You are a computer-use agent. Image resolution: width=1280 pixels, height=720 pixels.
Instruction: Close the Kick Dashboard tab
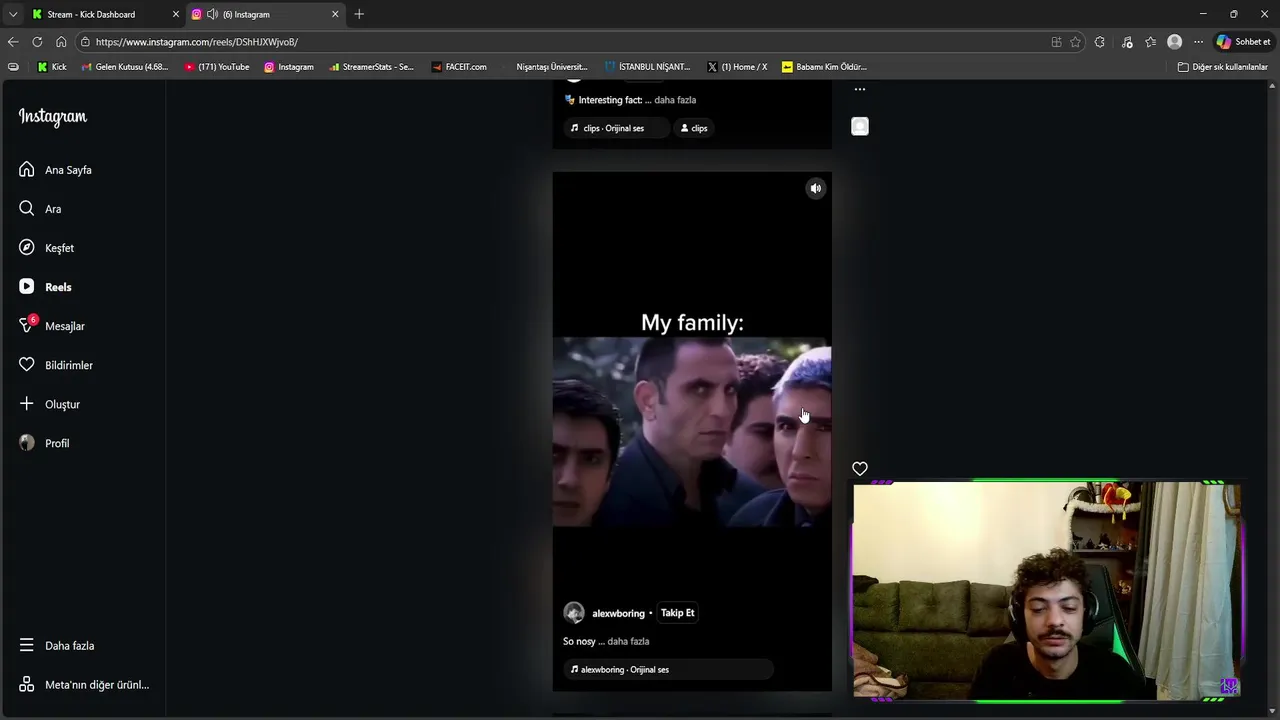pyautogui.click(x=176, y=14)
